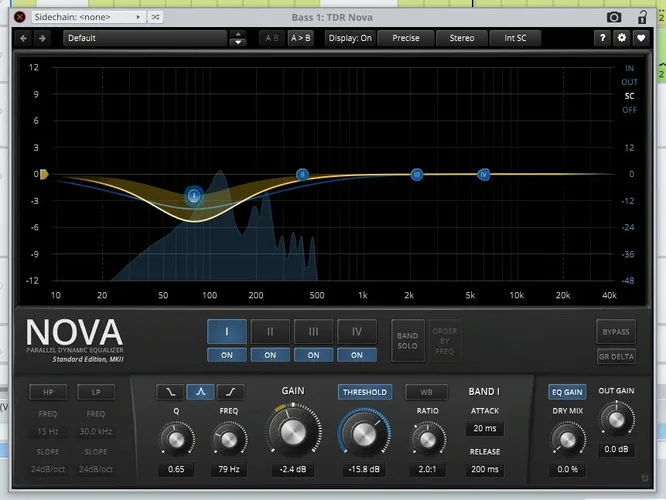
Task: Click the GR DELTA button
Action: [616, 356]
